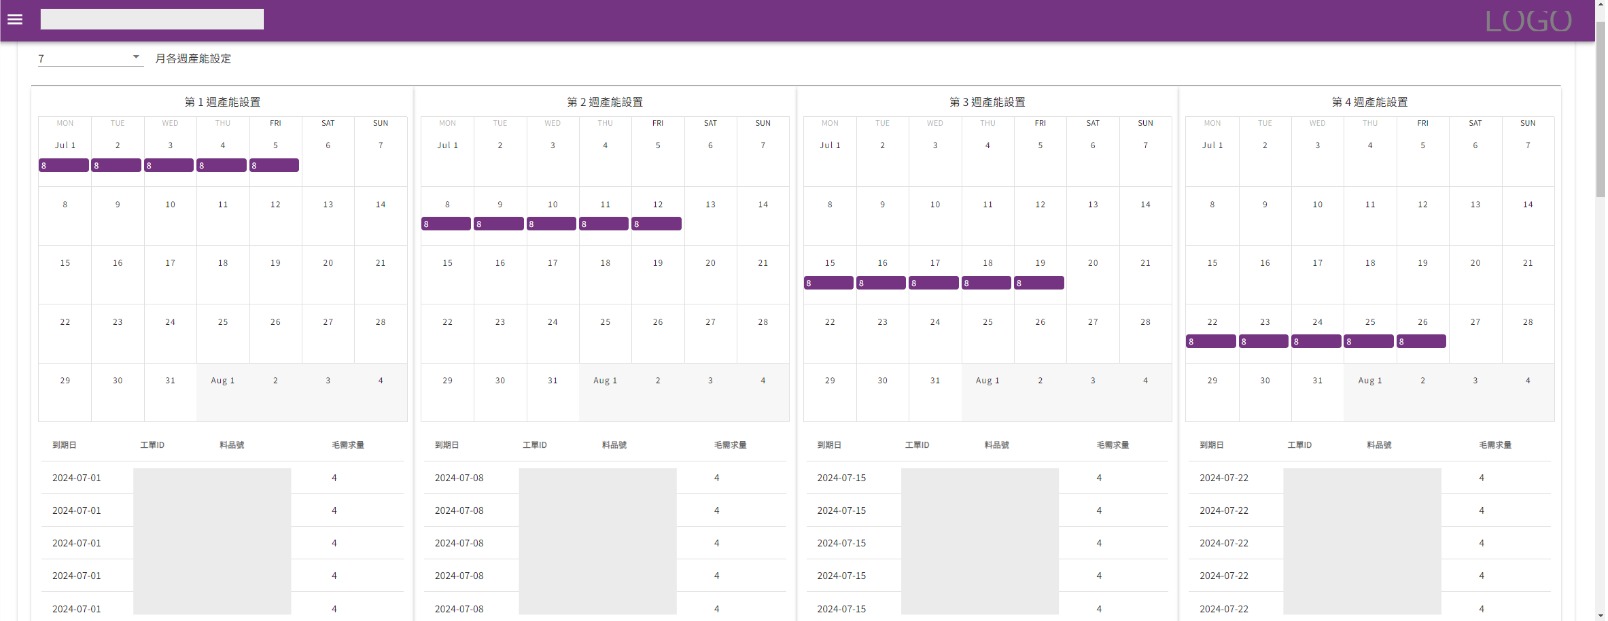Click the Jul 5 capacity bar in week 1 calendar
The height and width of the screenshot is (621, 1608).
point(274,166)
